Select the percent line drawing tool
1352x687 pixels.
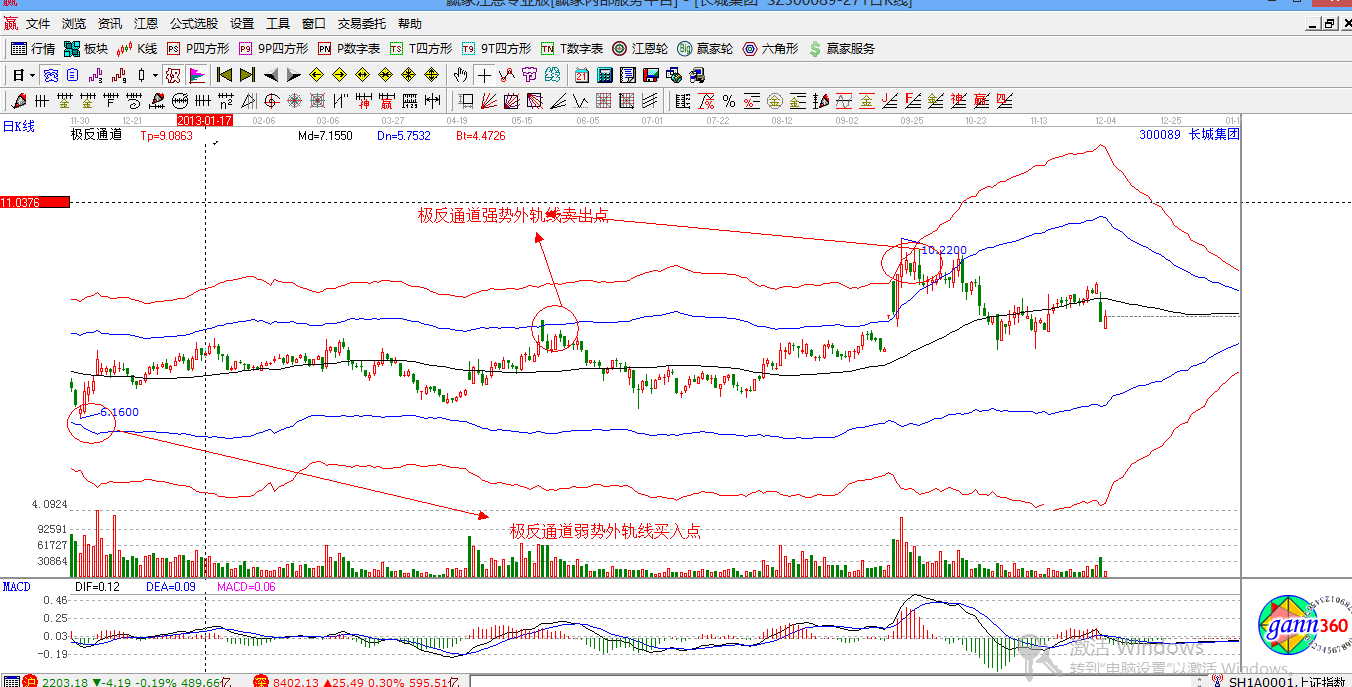click(729, 101)
